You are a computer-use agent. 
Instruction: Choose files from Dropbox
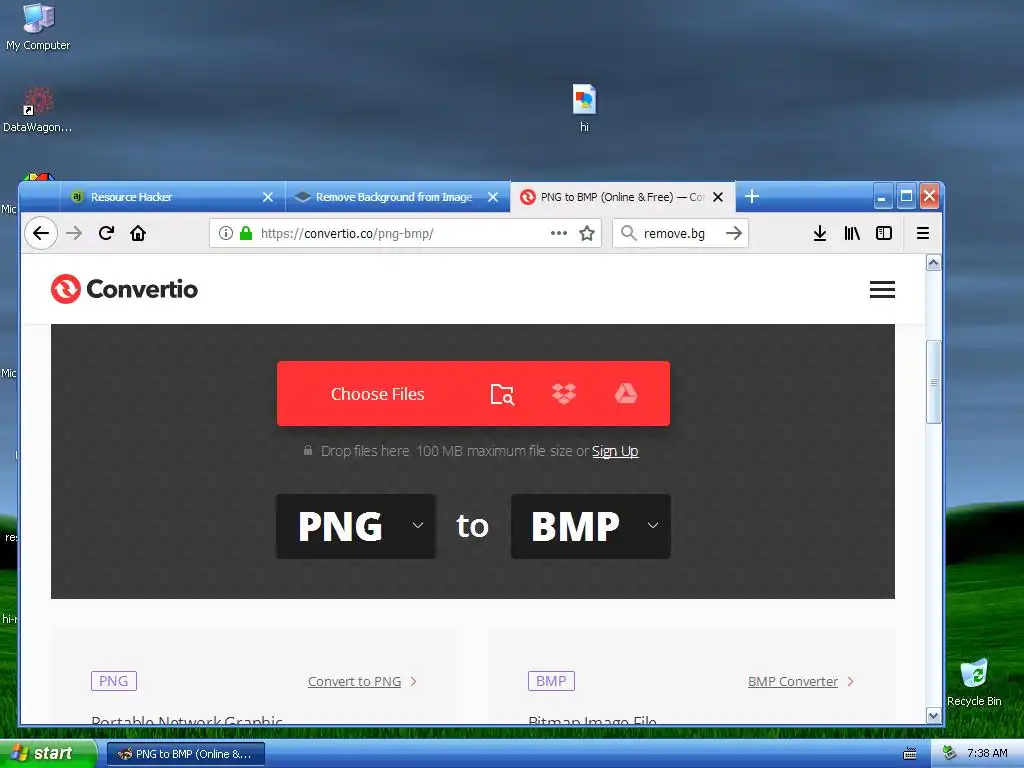coord(564,394)
